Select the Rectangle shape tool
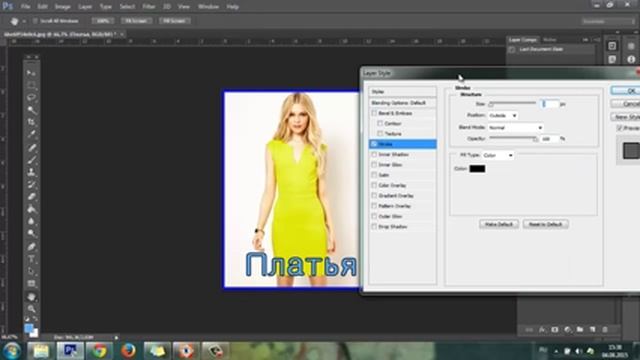The height and width of the screenshot is (360, 640). pyautogui.click(x=31, y=283)
